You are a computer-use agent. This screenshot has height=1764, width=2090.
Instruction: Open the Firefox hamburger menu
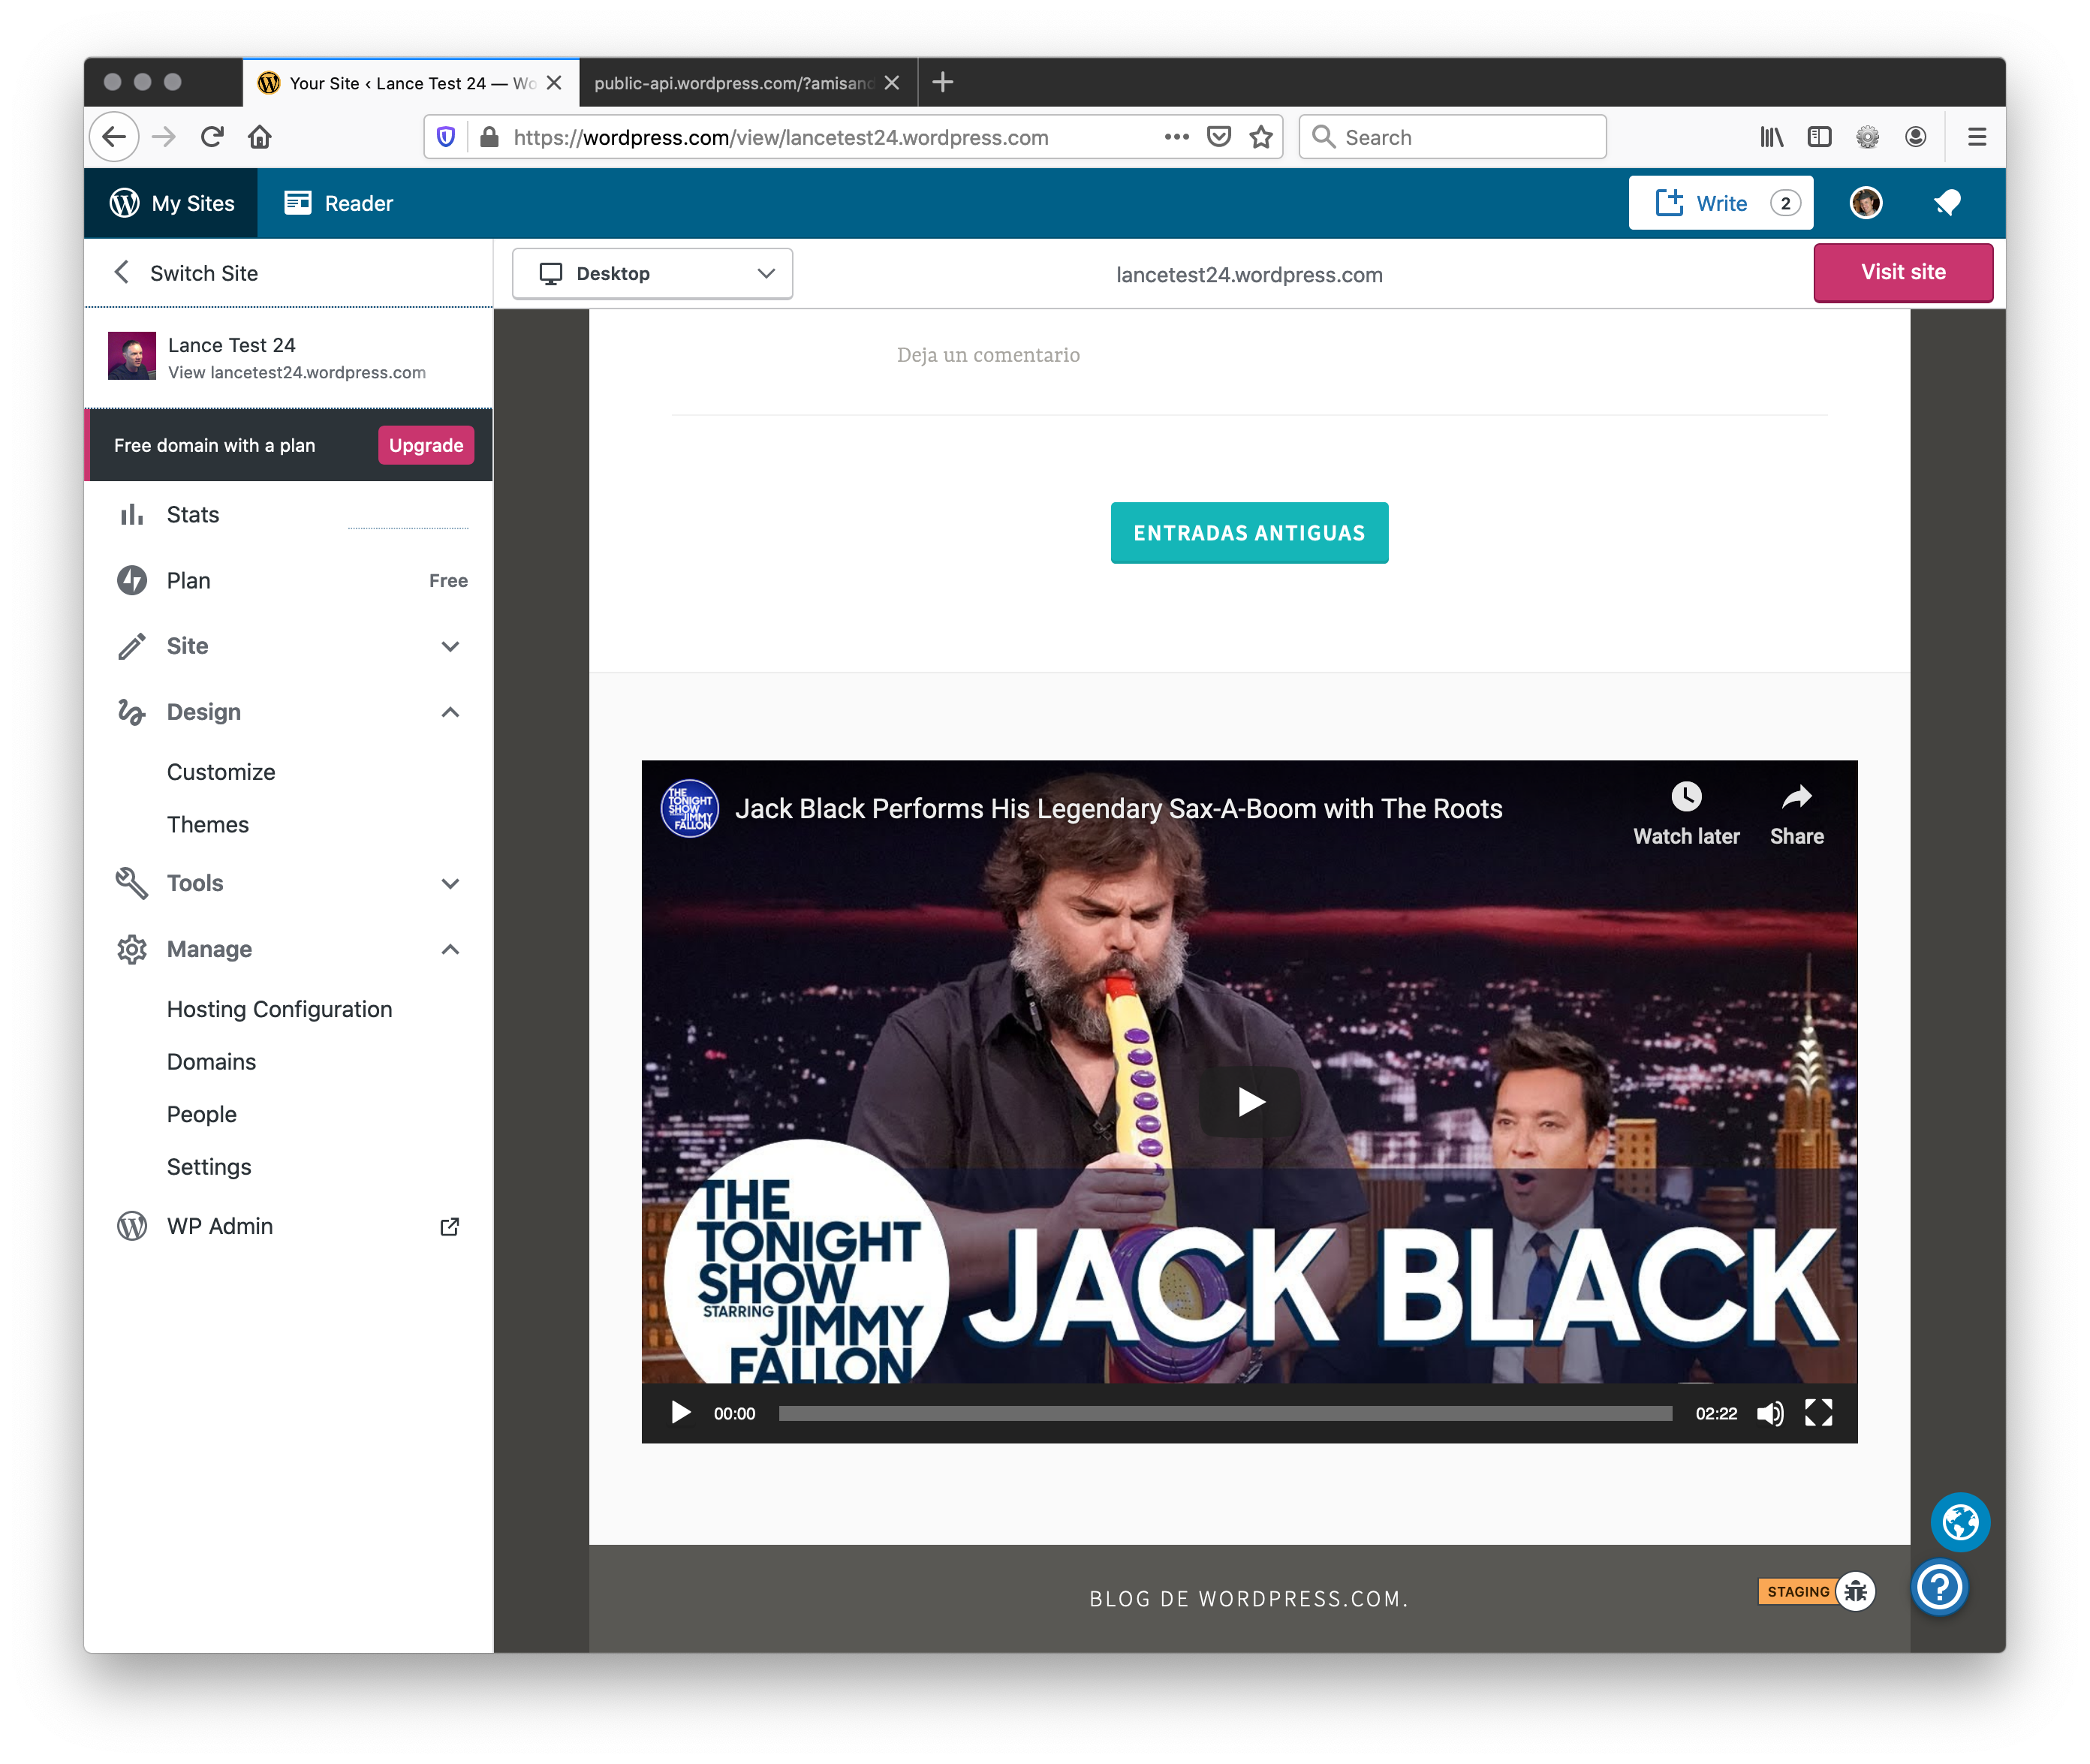[x=1976, y=137]
